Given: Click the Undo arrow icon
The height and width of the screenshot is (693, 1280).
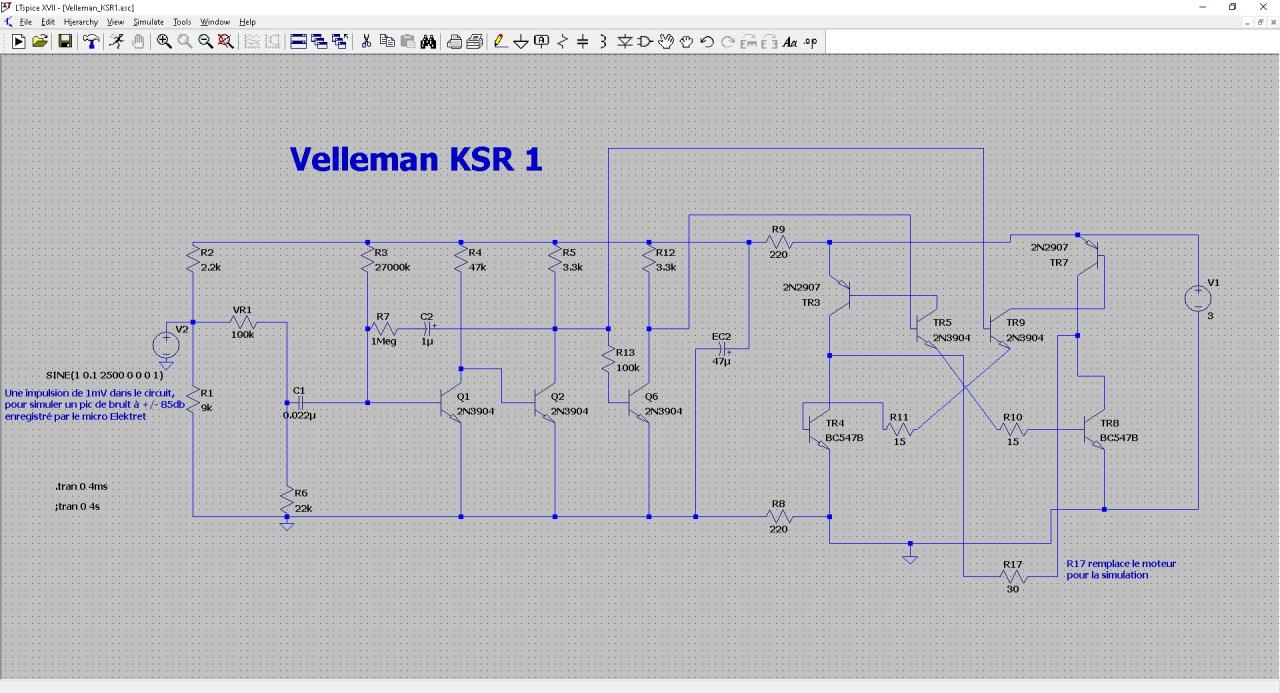Looking at the screenshot, I should [707, 41].
